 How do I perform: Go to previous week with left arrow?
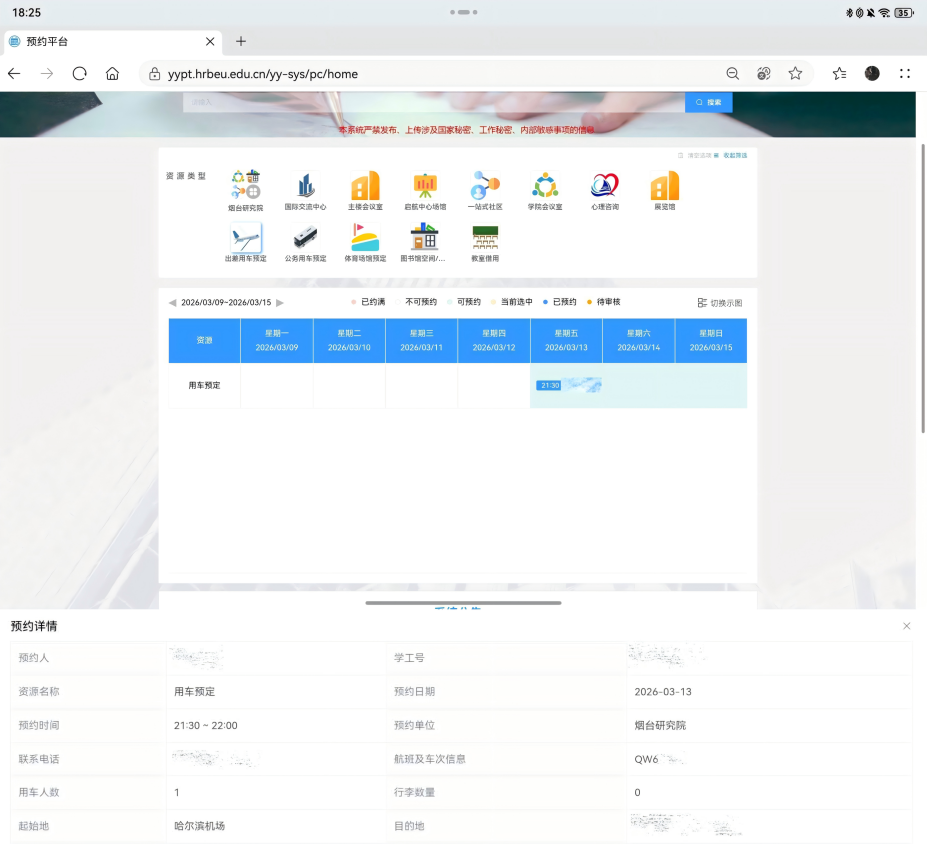(172, 303)
